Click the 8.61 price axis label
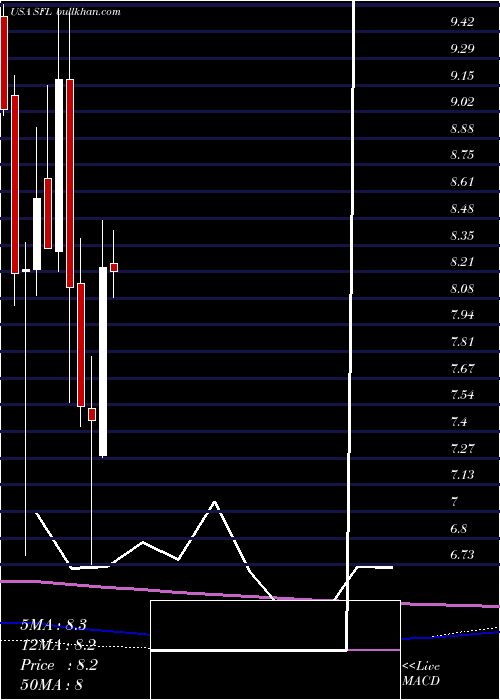The height and width of the screenshot is (700, 500). coord(462,182)
